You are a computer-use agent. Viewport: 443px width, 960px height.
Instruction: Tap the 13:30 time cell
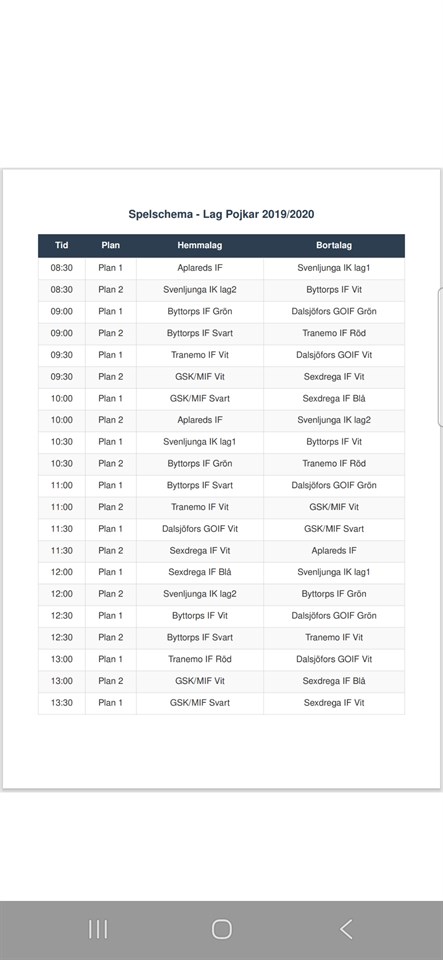pos(62,702)
